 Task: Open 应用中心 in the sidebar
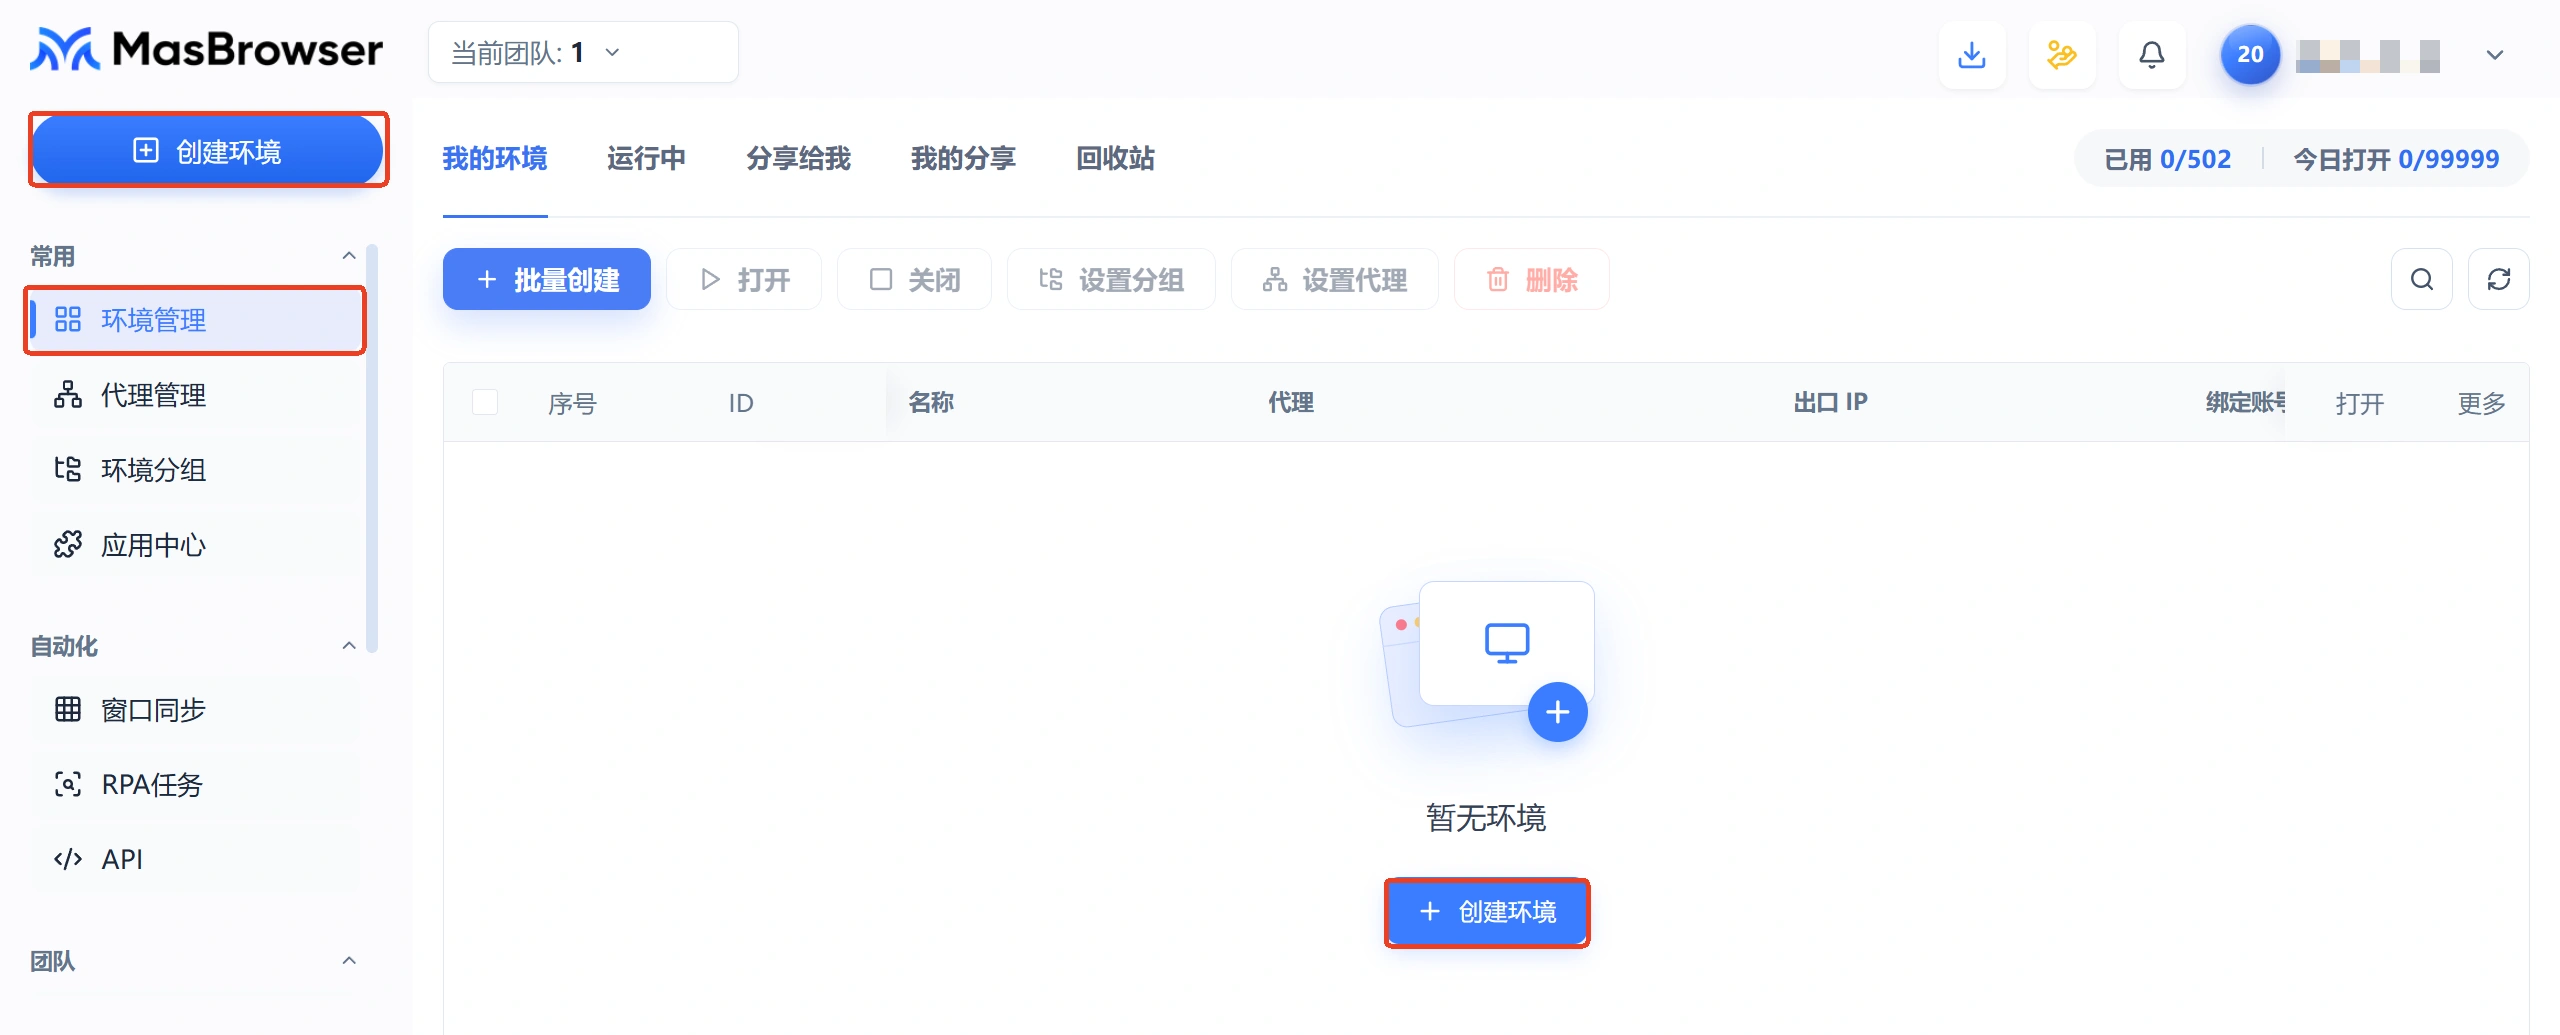pos(195,545)
